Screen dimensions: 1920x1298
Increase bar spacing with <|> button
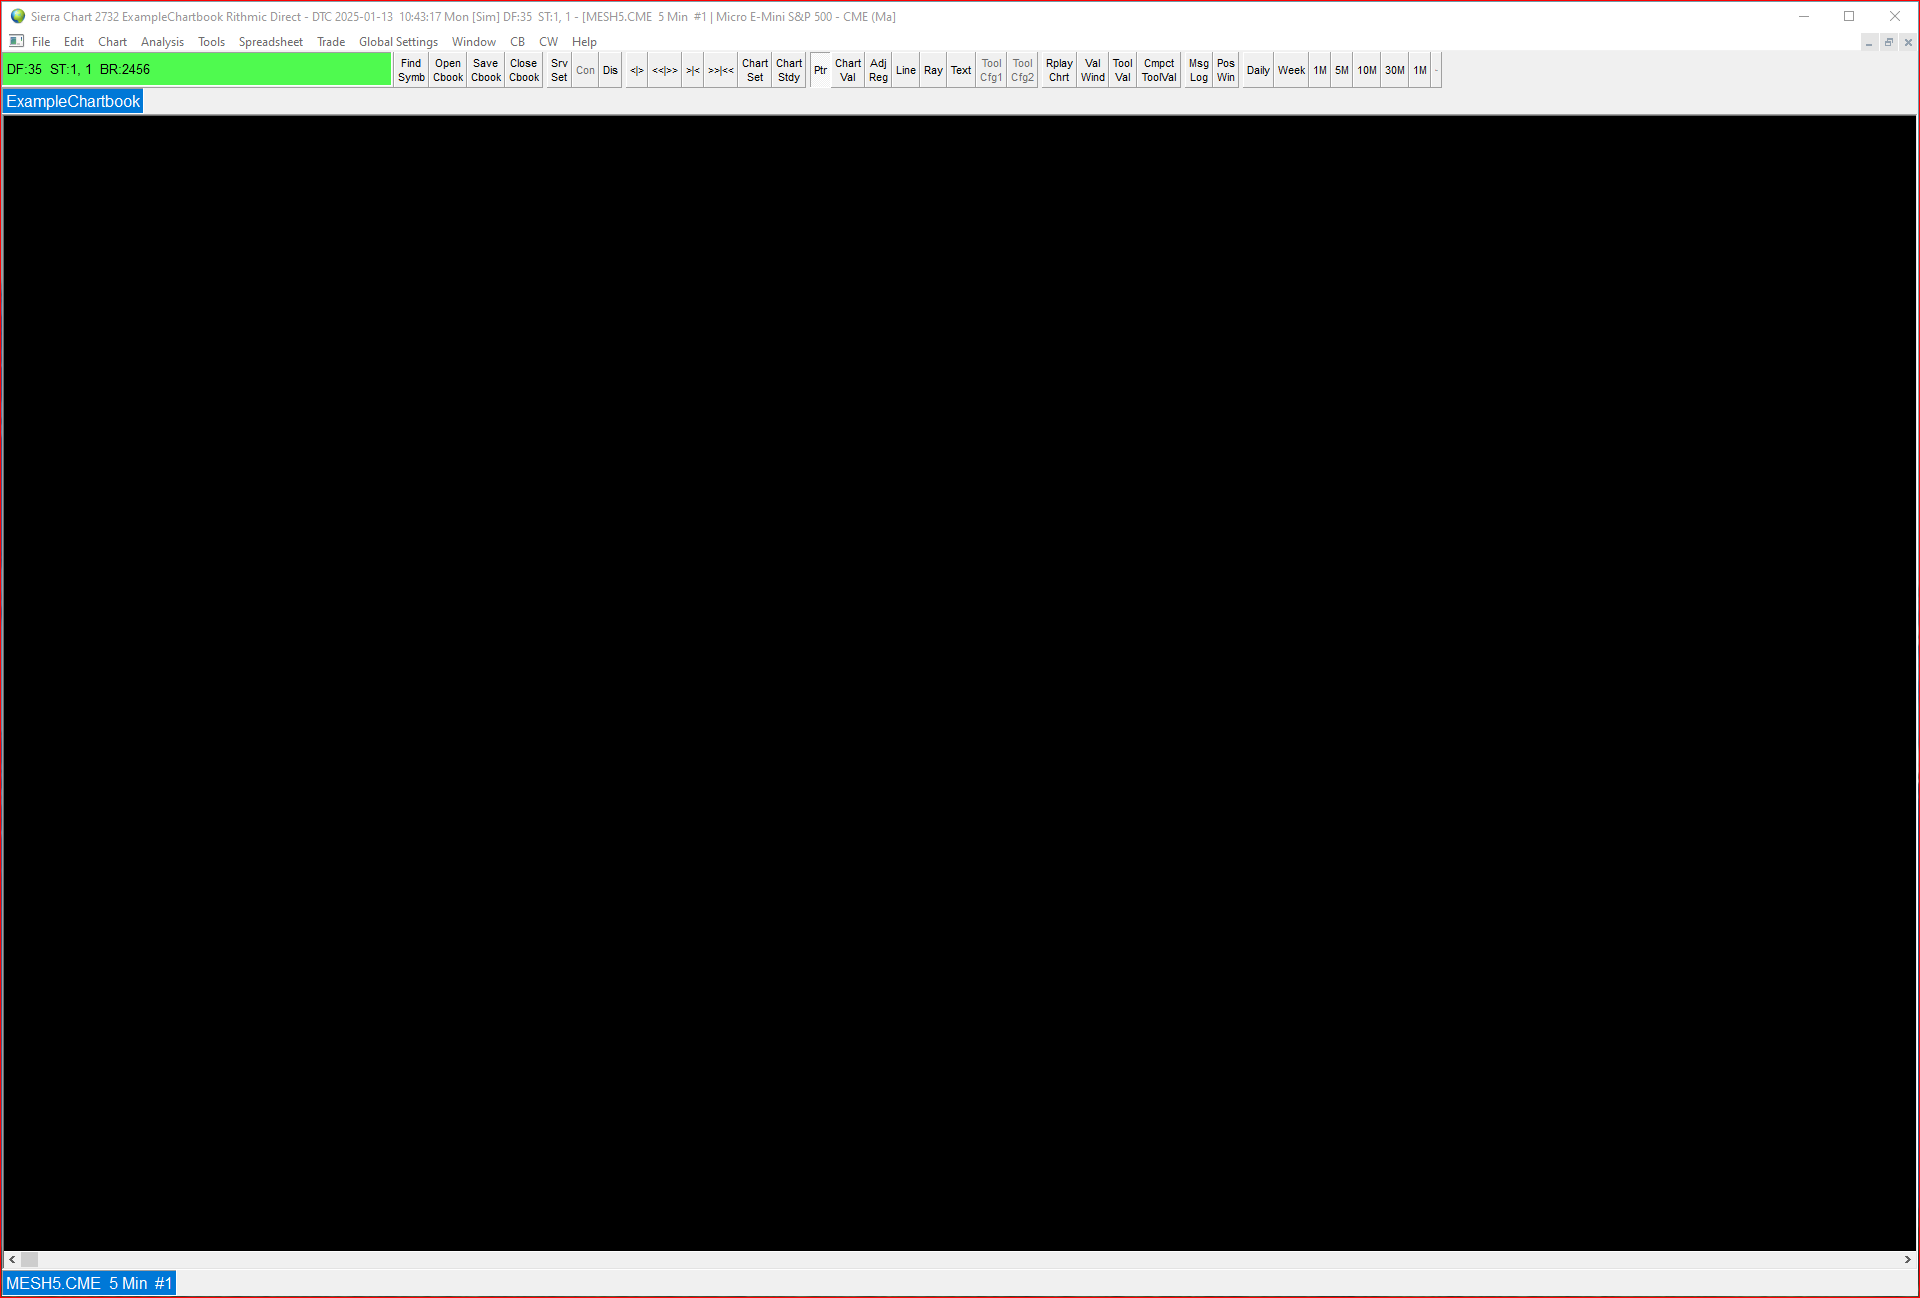[636, 70]
